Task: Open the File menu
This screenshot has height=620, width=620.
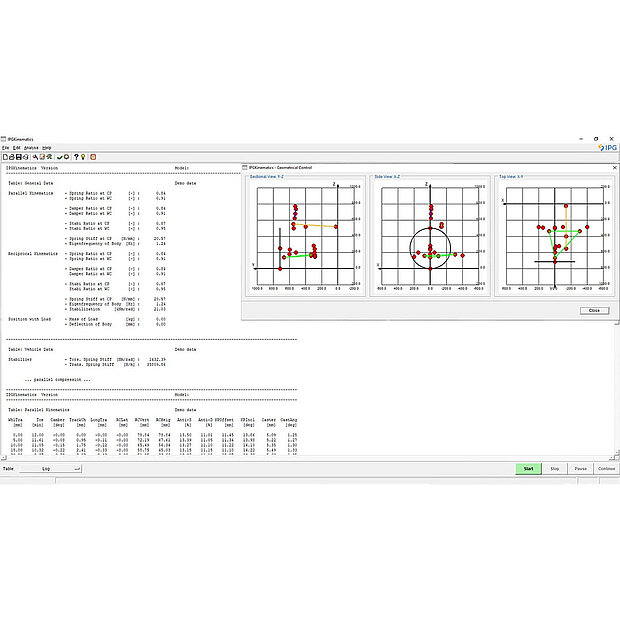Action: pos(5,148)
